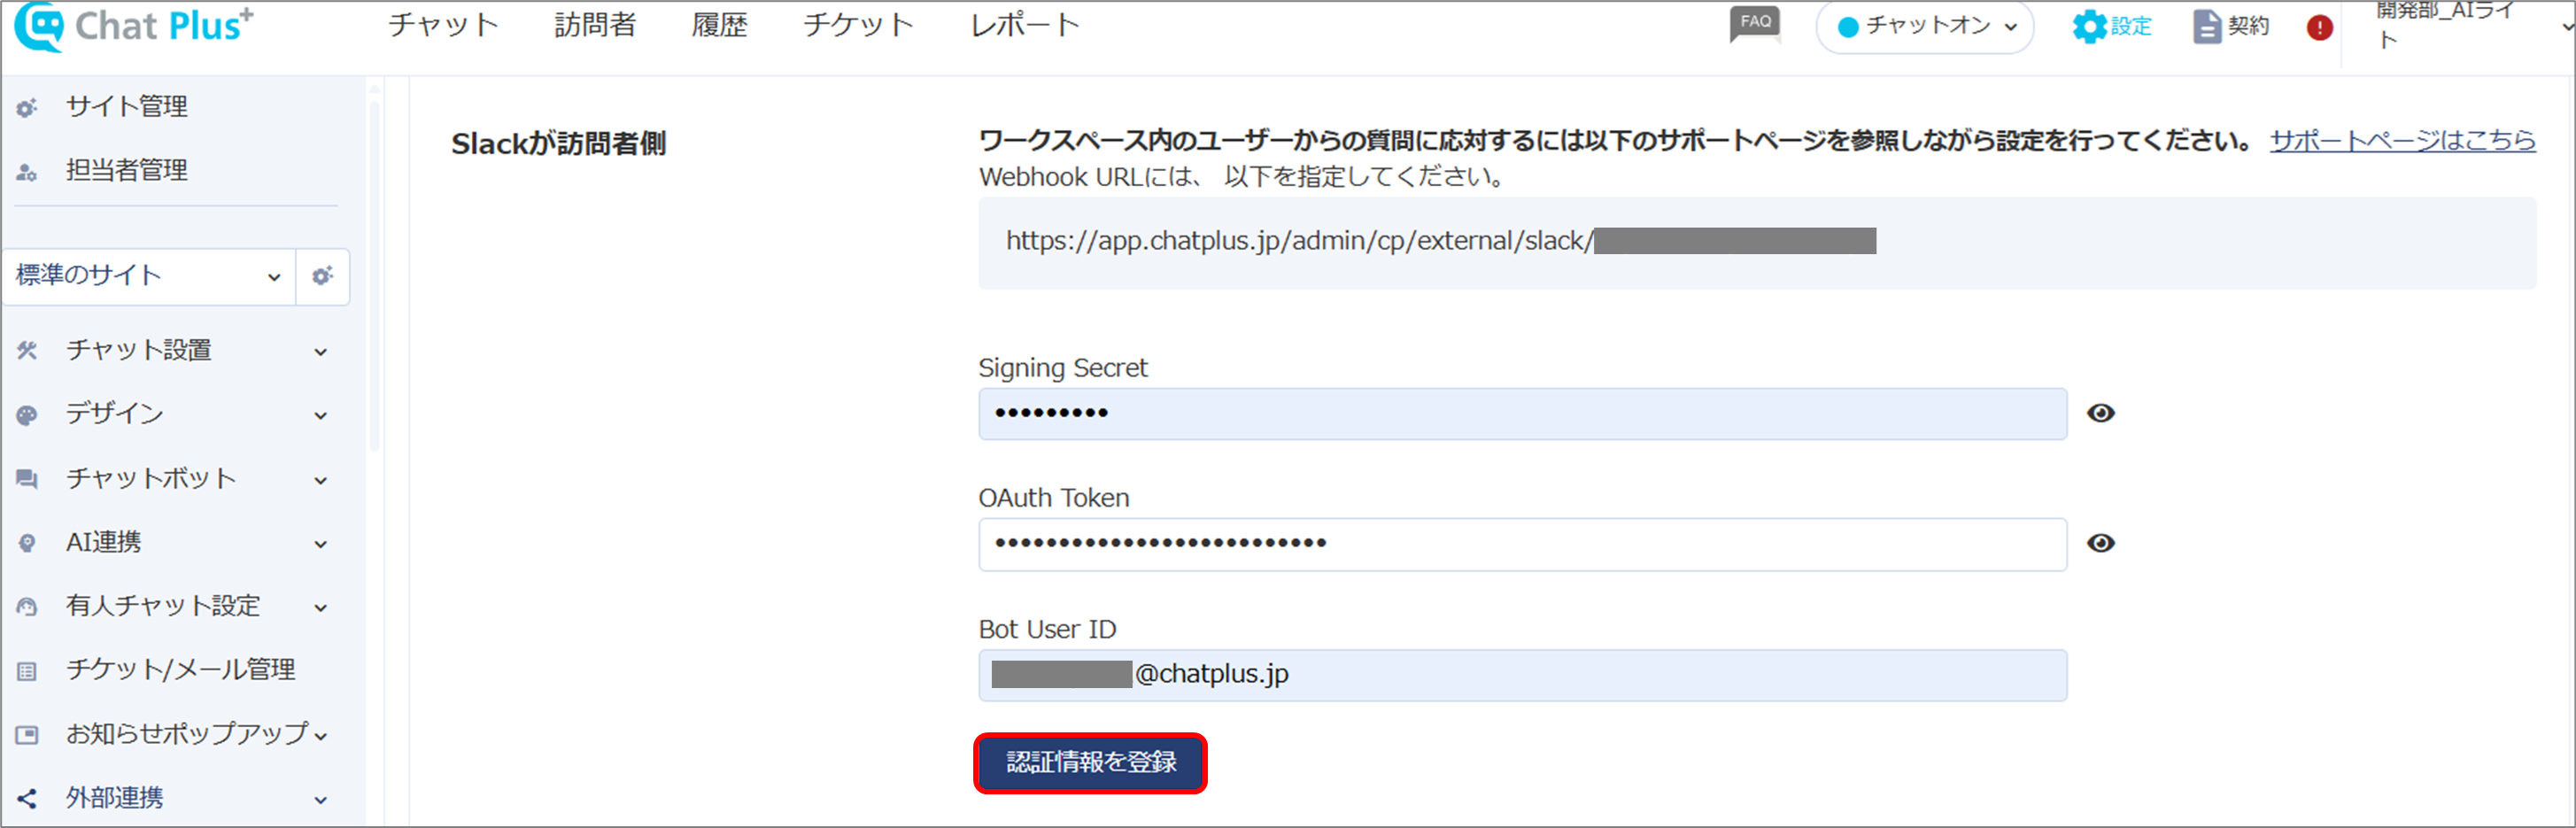Select 担当者管理 in the sidebar
This screenshot has height=828, width=2576.
127,171
